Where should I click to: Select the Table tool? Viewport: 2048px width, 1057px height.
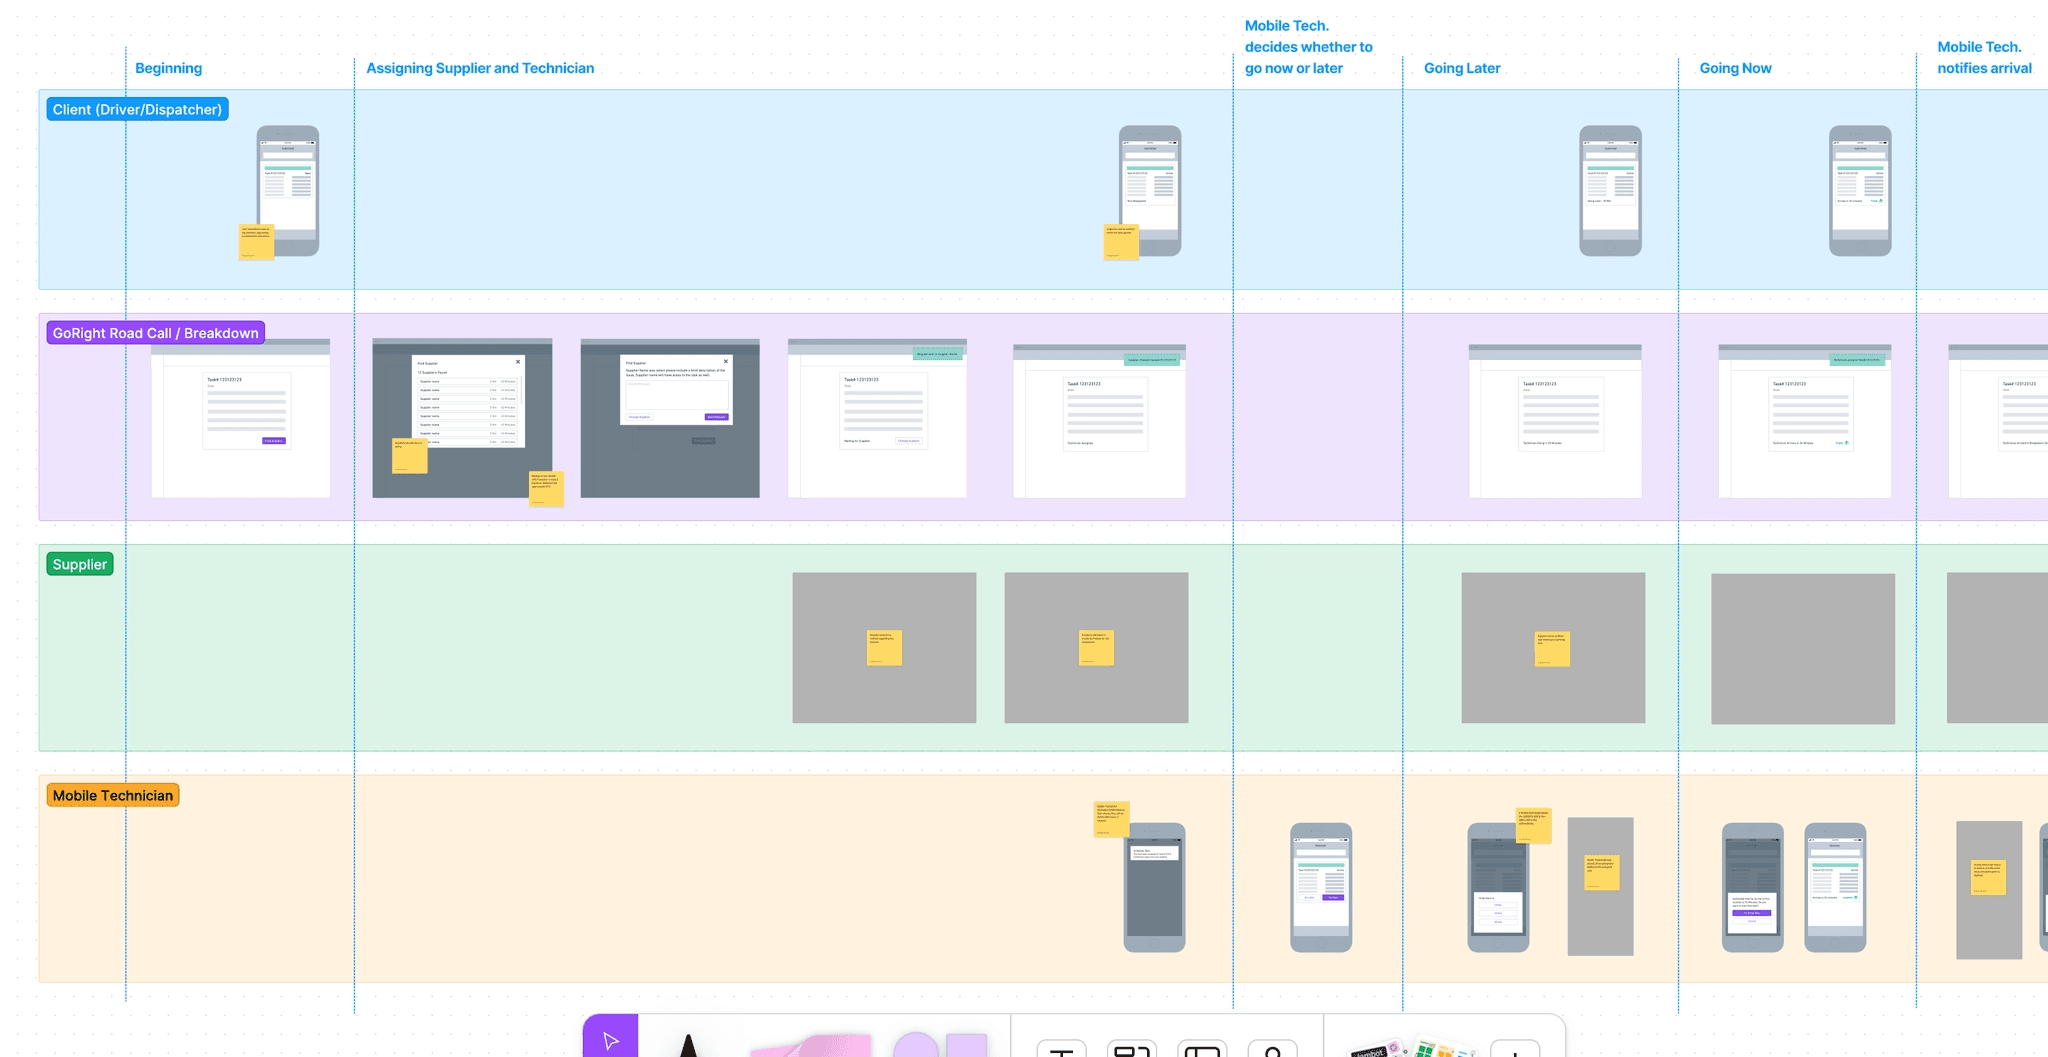click(1202, 1048)
